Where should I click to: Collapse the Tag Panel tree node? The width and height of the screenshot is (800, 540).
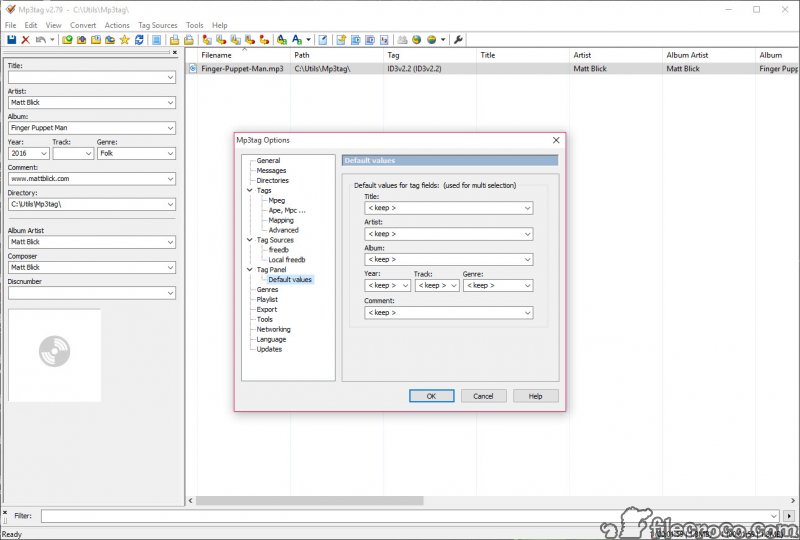(x=249, y=269)
